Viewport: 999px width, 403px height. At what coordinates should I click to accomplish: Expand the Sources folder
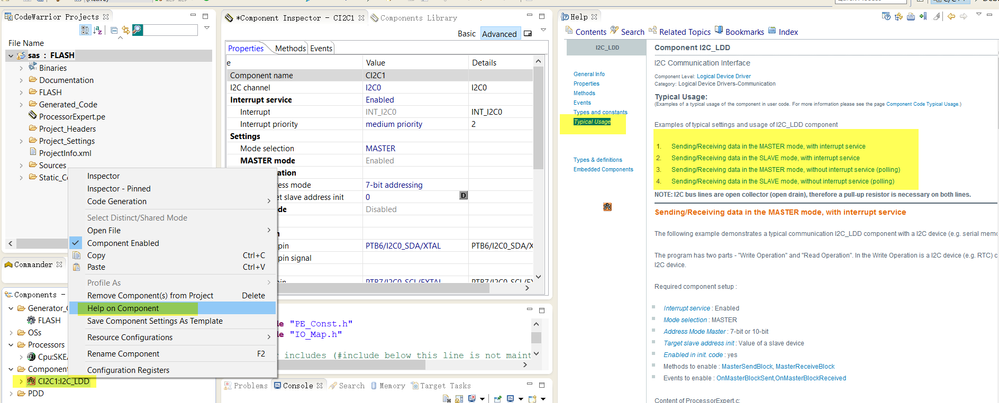(x=22, y=166)
